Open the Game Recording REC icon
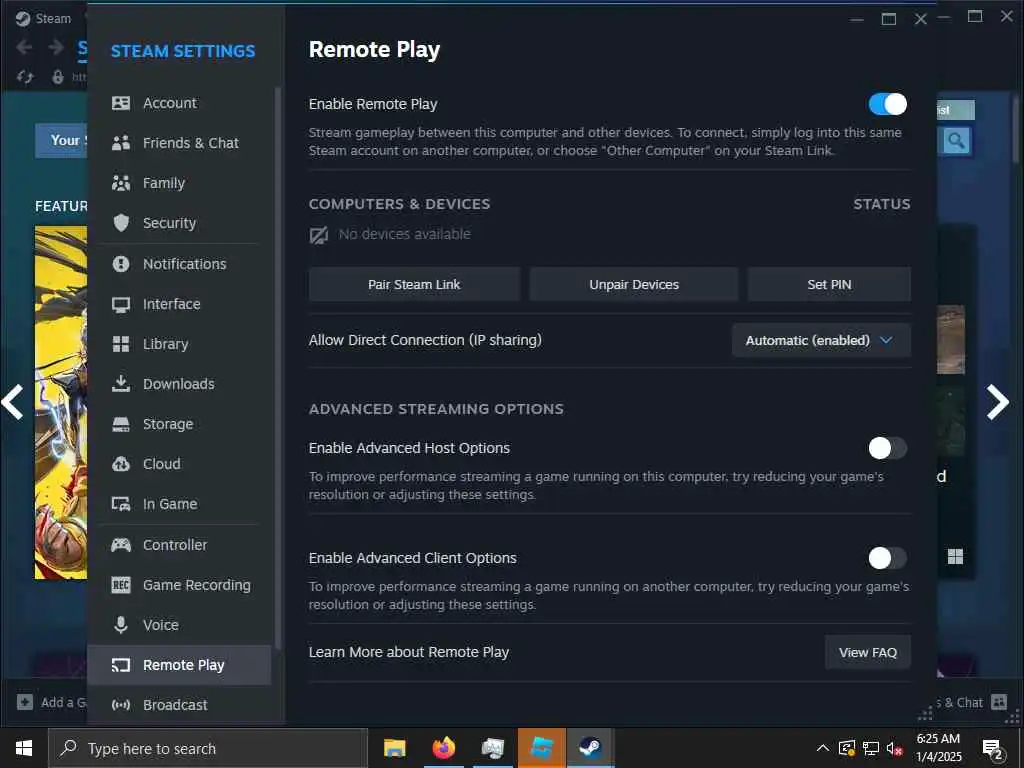 tap(121, 584)
